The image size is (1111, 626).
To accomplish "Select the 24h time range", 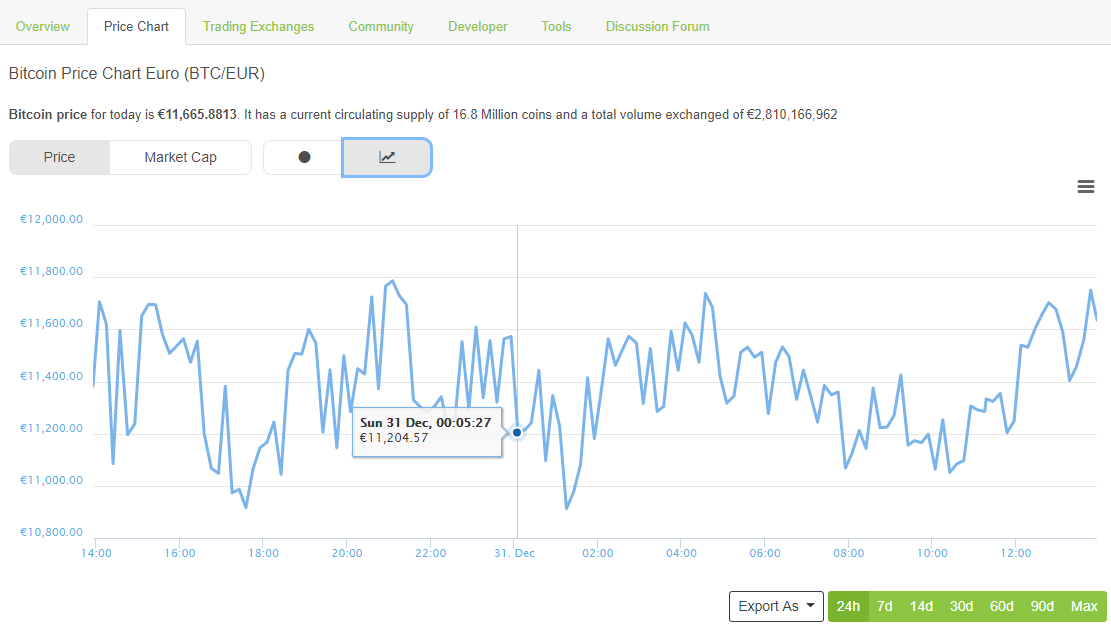I will 848,606.
